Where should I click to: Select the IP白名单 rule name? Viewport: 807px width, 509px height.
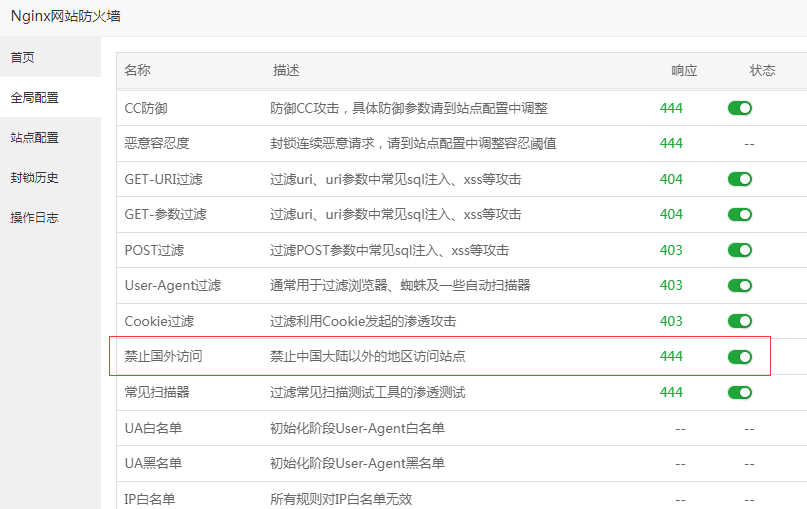pyautogui.click(x=150, y=499)
